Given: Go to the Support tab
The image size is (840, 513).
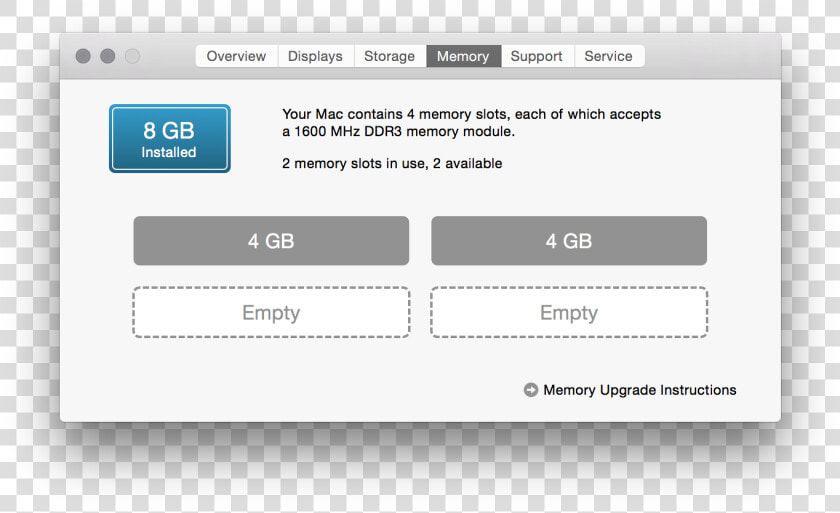Looking at the screenshot, I should (x=537, y=56).
